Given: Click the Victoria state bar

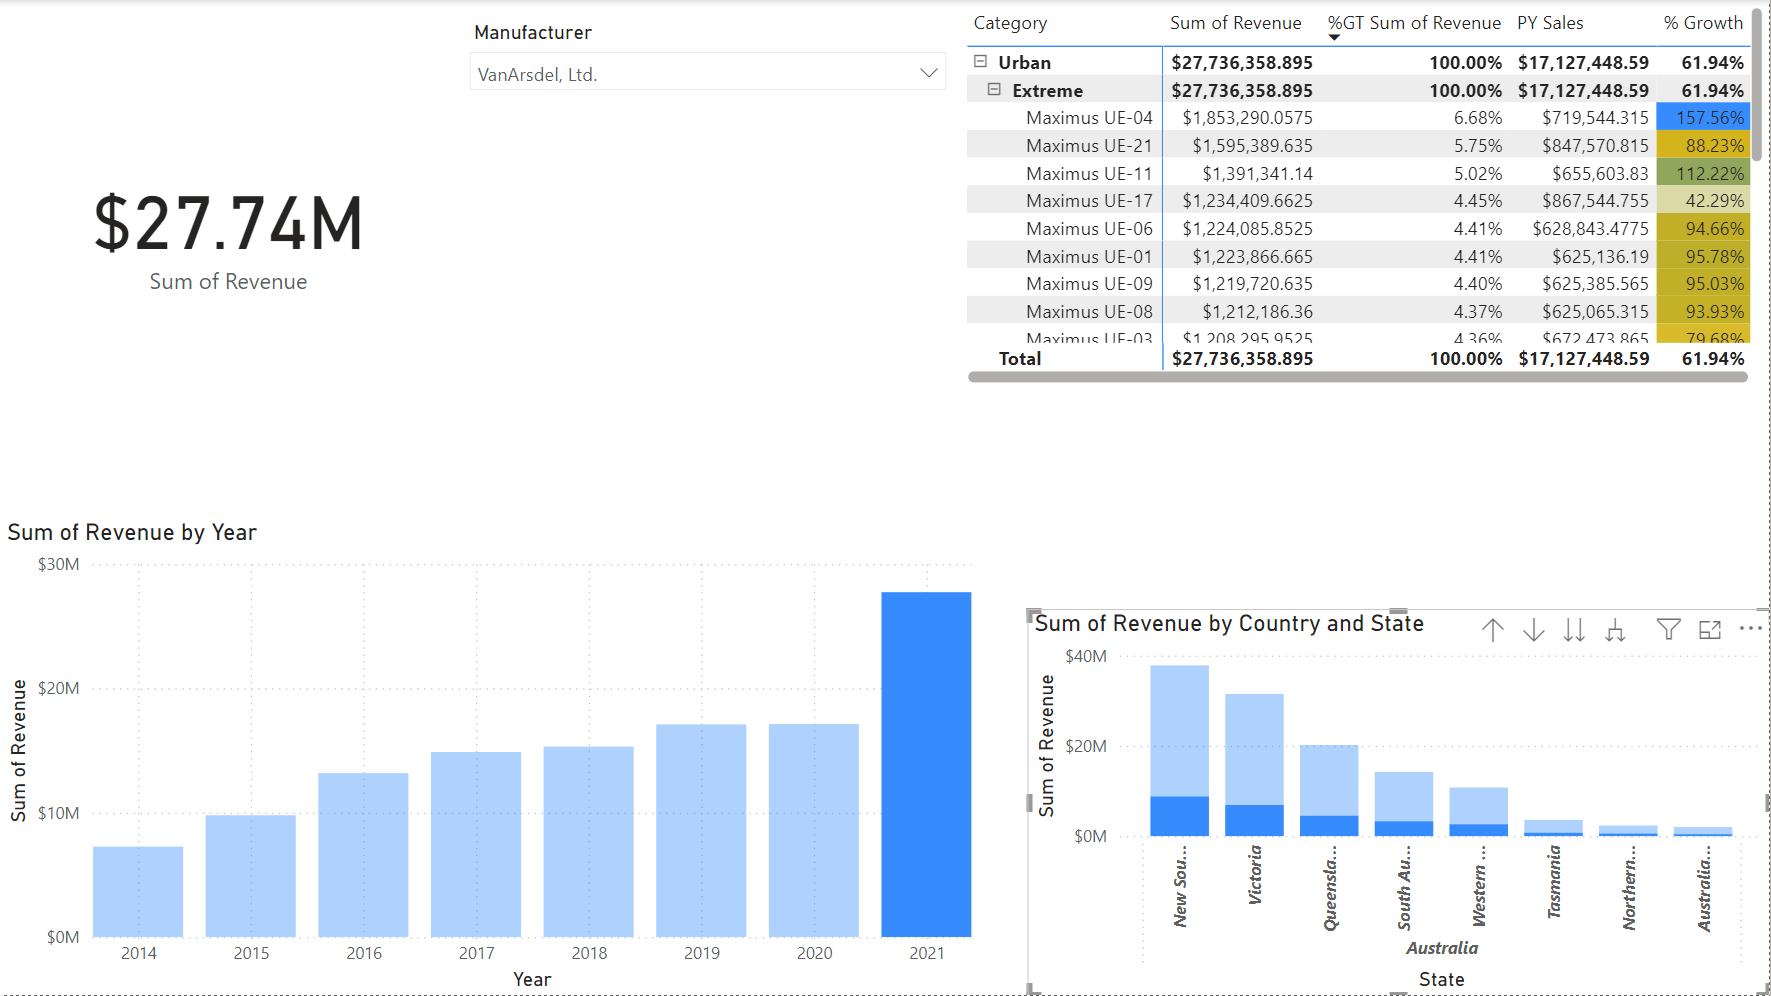Looking at the screenshot, I should [1254, 765].
